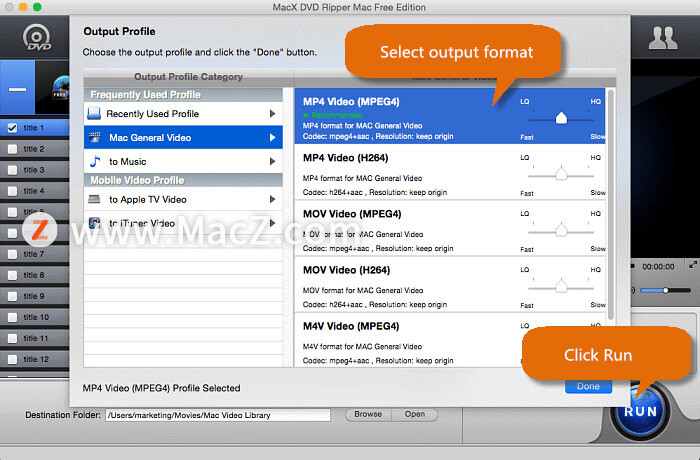Click the profile list scrollbar
700x460 pixels.
point(611,205)
